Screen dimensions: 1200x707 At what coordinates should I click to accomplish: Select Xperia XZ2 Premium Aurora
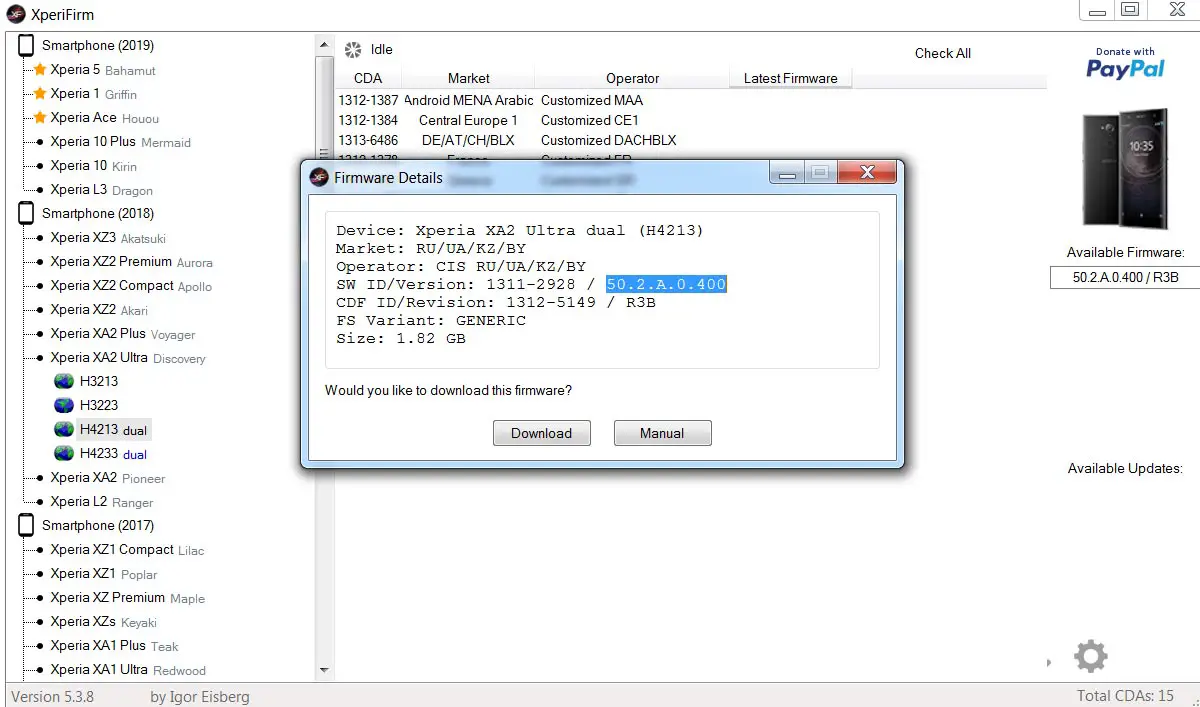131,262
